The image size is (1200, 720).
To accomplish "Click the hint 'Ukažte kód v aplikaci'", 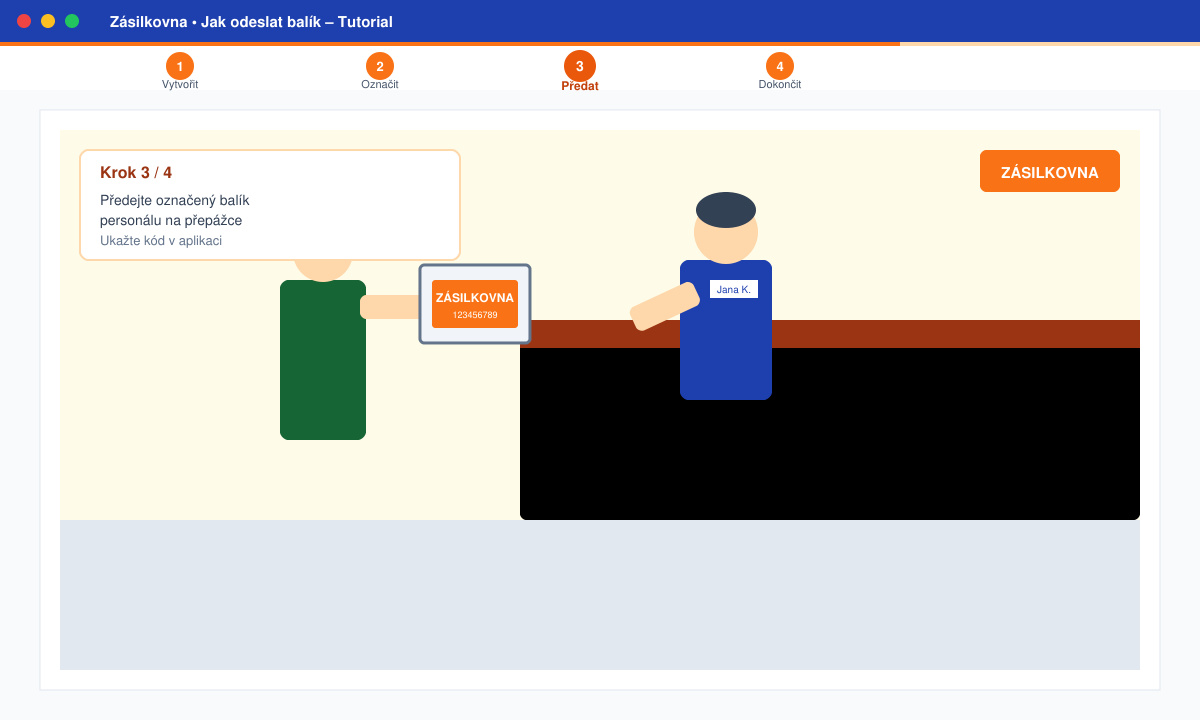I will click(x=161, y=241).
